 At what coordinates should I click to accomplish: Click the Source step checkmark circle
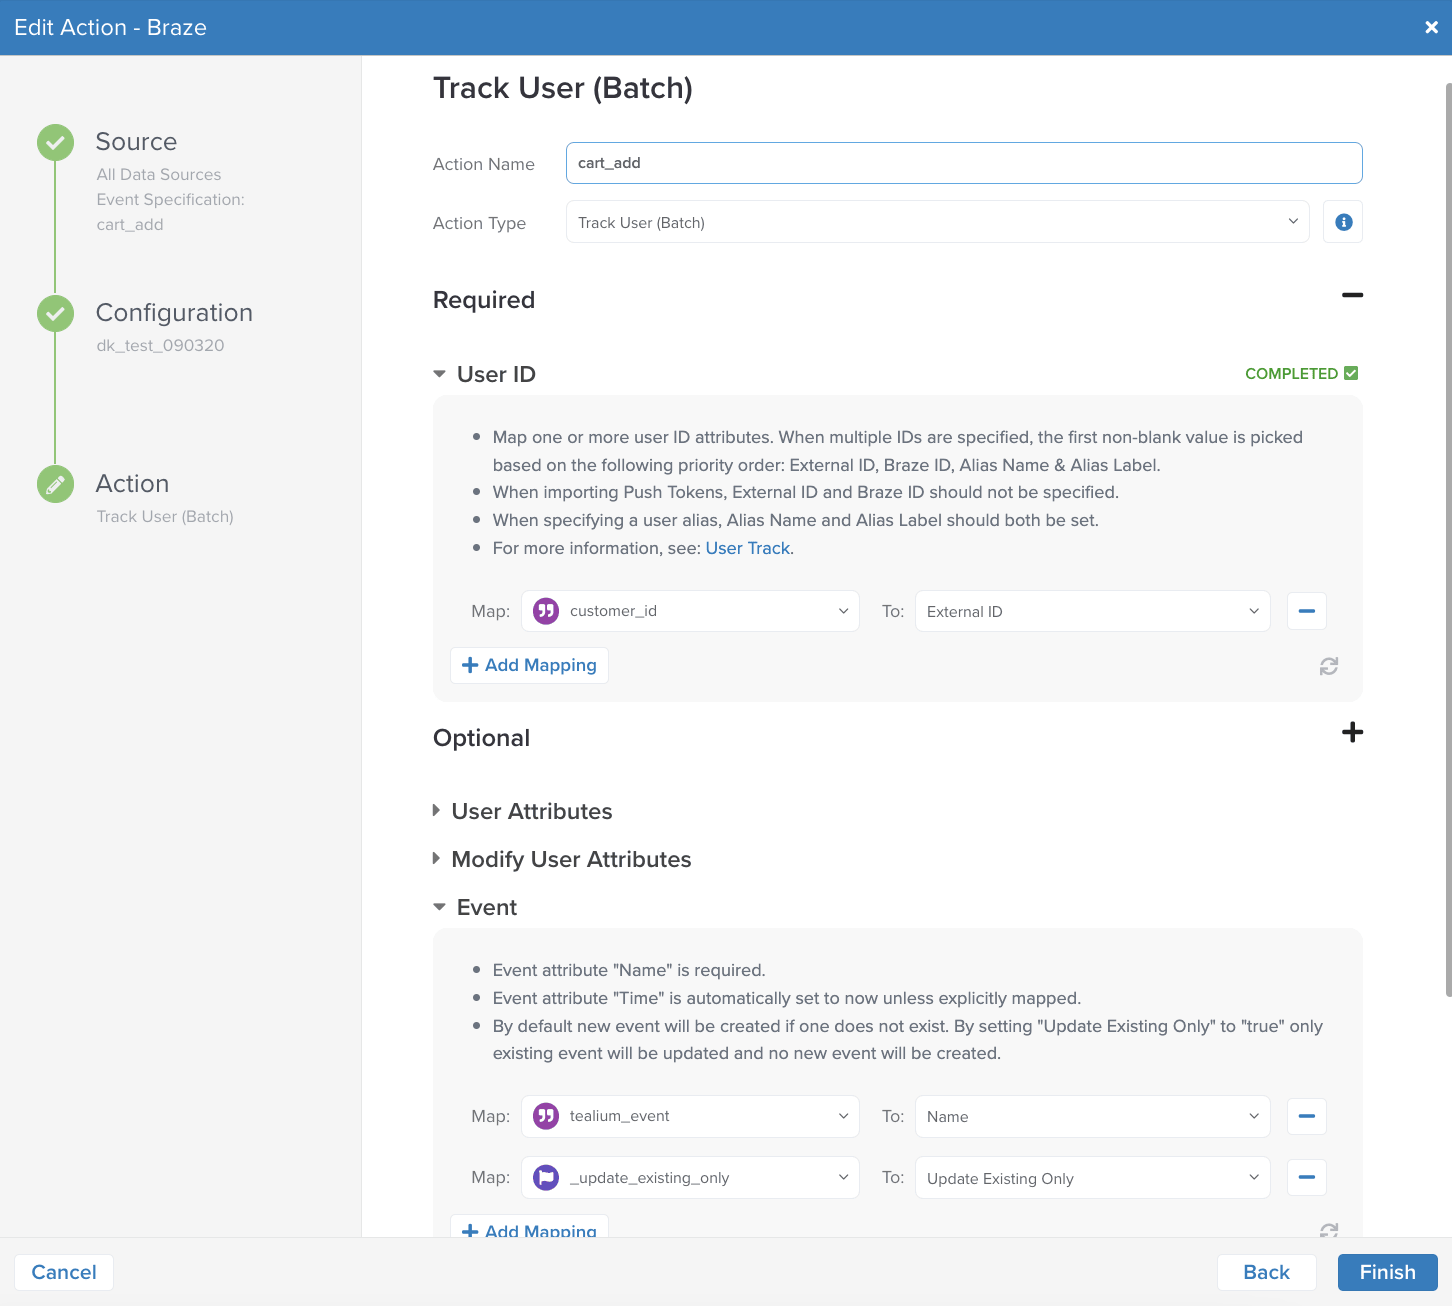pos(55,143)
